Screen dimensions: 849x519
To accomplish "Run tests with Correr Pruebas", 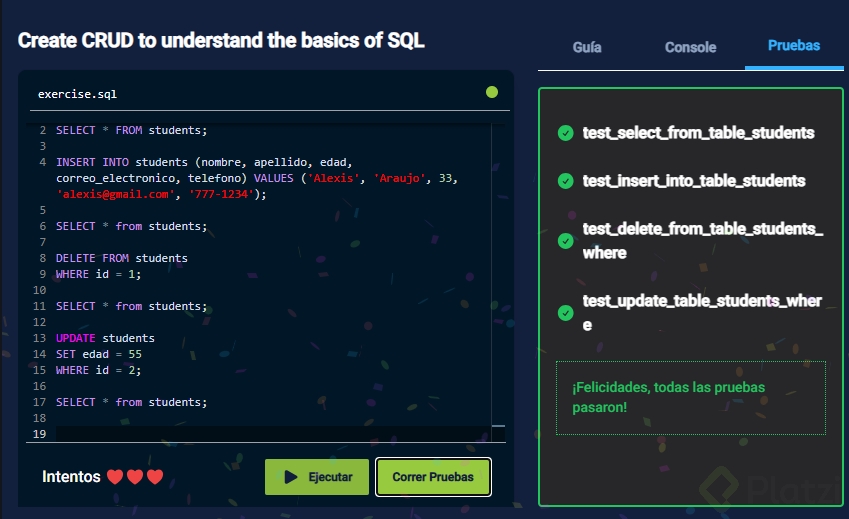I will point(433,477).
